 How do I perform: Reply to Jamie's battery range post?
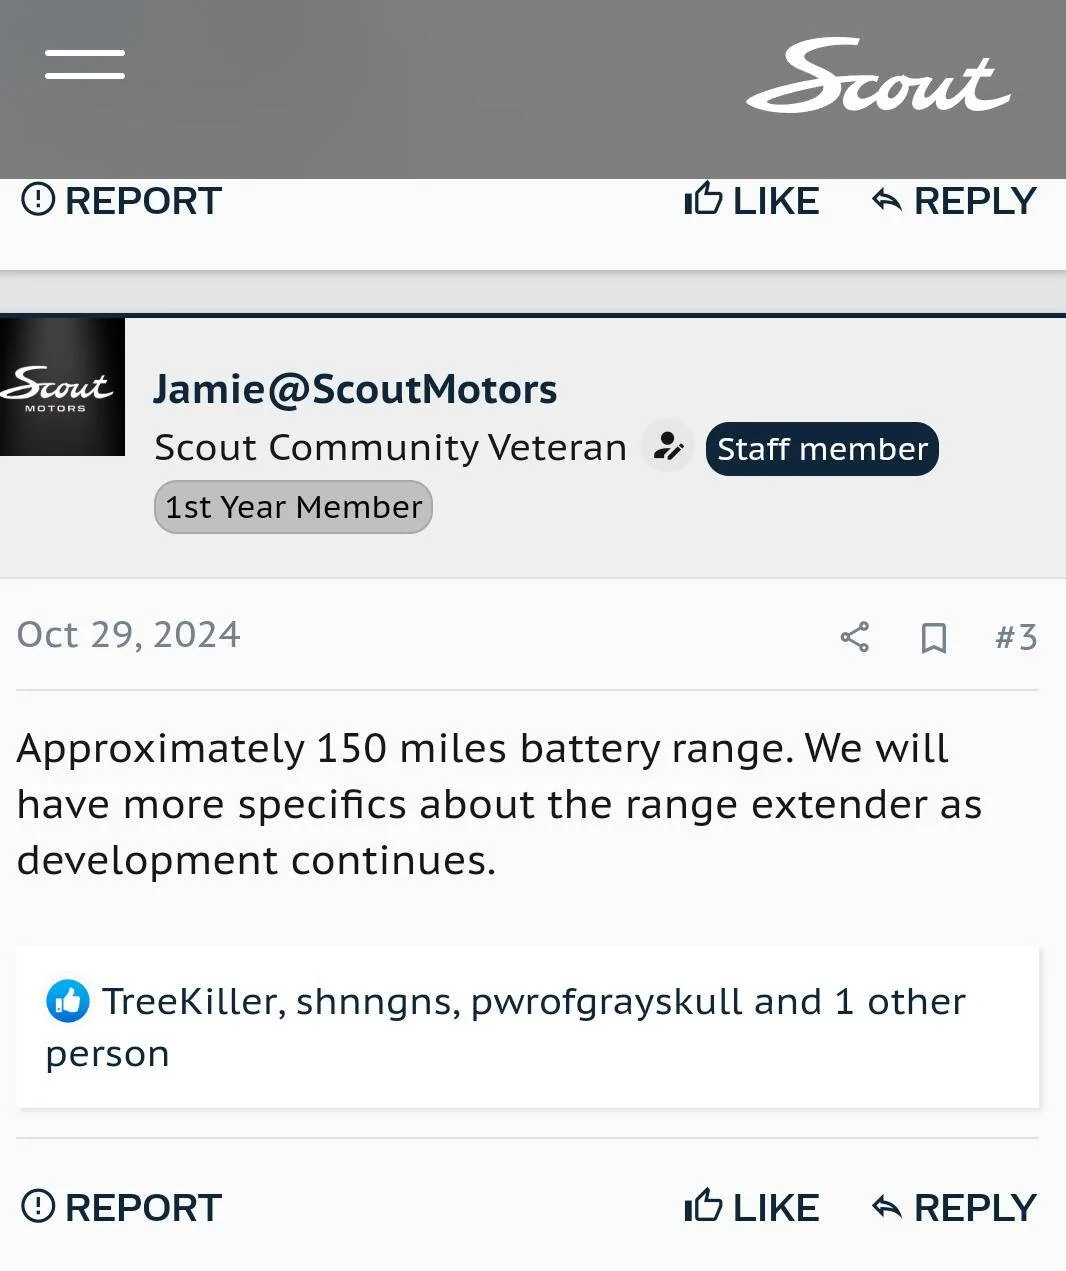point(954,1207)
